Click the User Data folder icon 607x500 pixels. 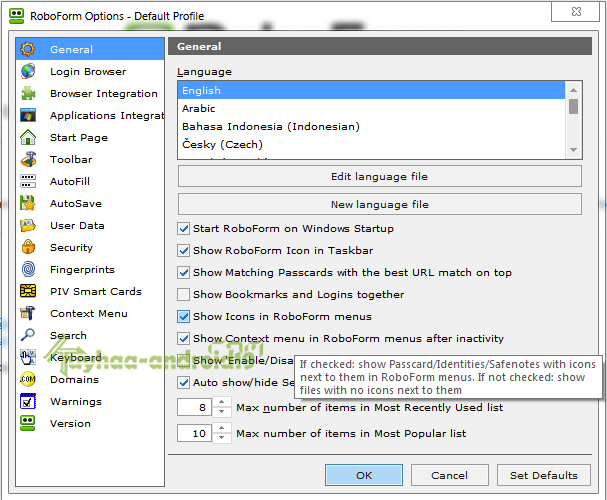(28, 225)
